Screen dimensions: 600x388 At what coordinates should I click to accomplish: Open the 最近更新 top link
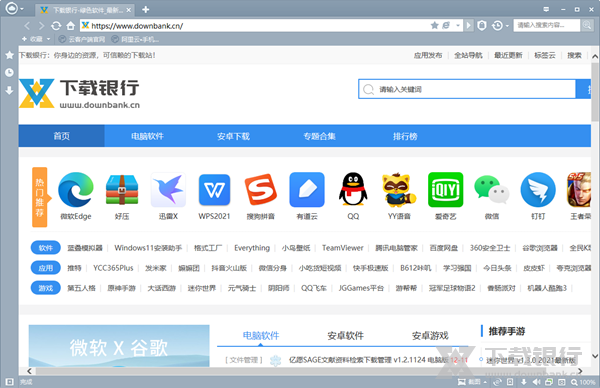click(x=508, y=55)
